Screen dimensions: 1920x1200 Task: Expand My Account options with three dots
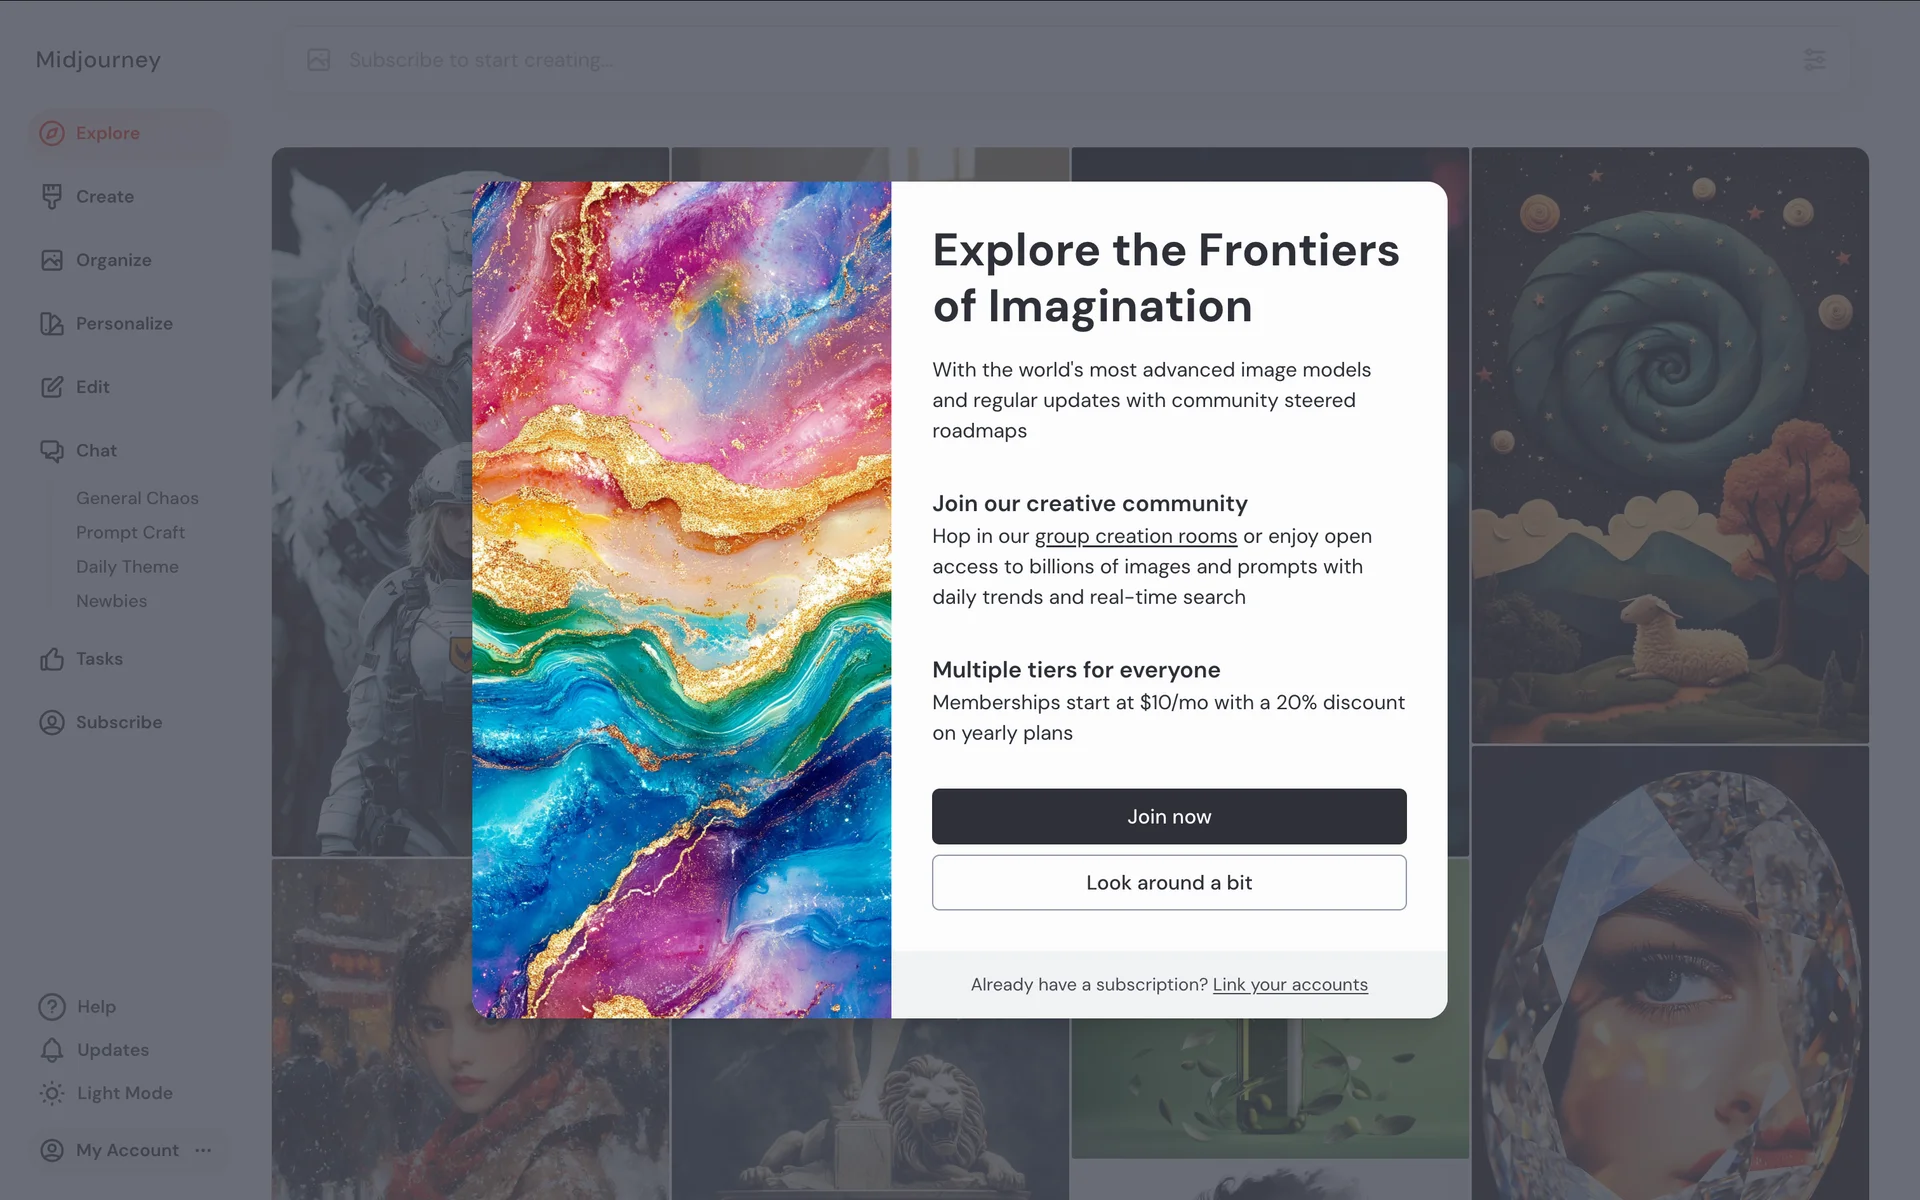(204, 1150)
